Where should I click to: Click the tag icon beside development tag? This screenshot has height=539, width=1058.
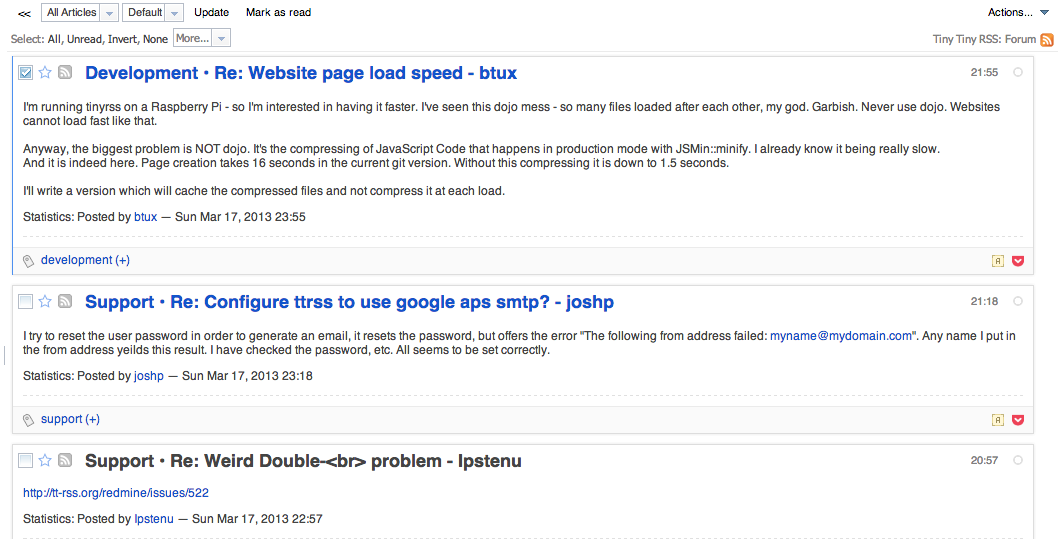[28, 261]
